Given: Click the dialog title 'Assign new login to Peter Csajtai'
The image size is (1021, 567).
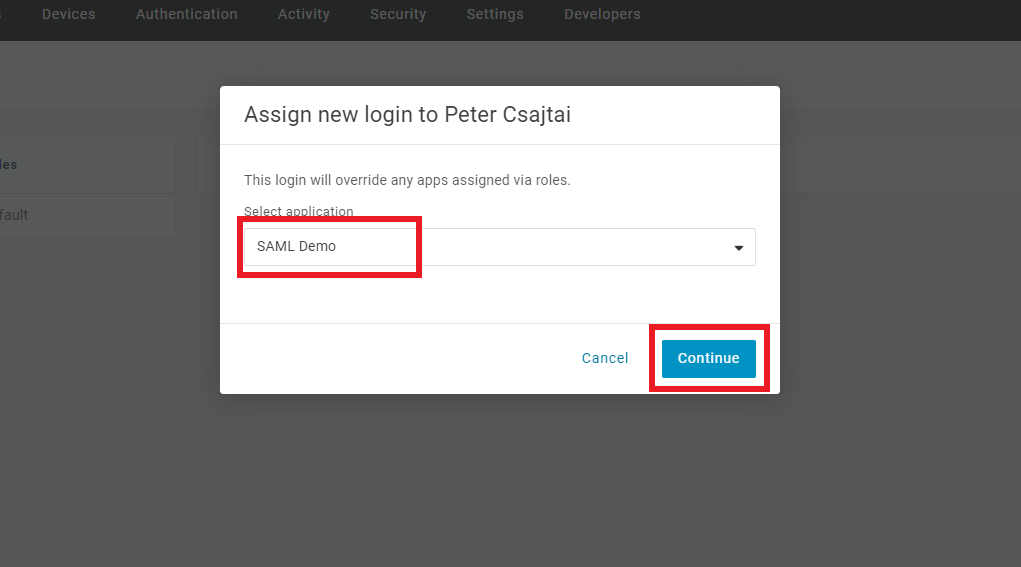Looking at the screenshot, I should point(407,114).
